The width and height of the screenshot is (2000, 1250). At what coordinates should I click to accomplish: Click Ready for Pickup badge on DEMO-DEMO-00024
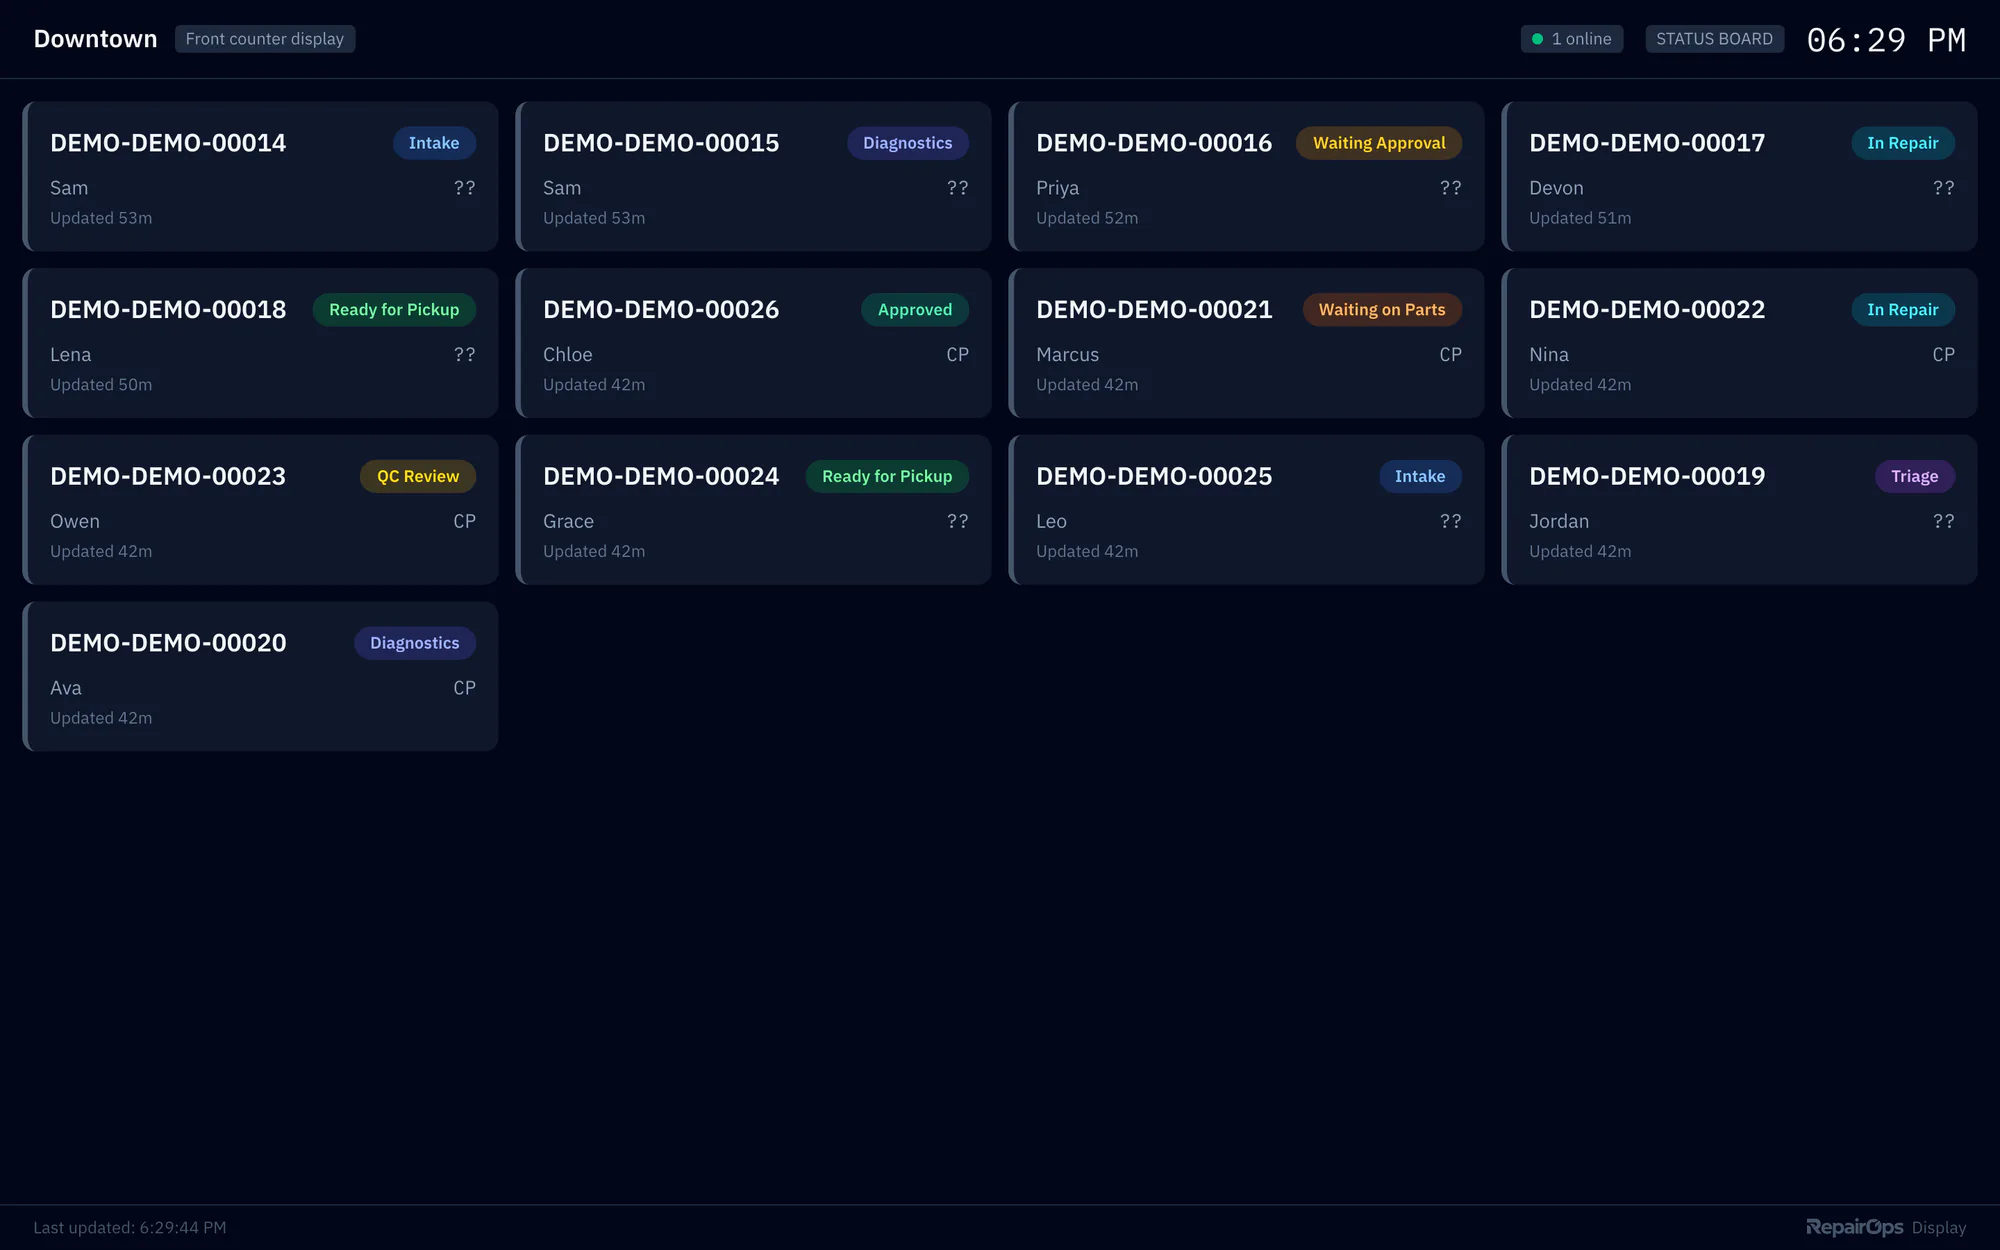887,477
